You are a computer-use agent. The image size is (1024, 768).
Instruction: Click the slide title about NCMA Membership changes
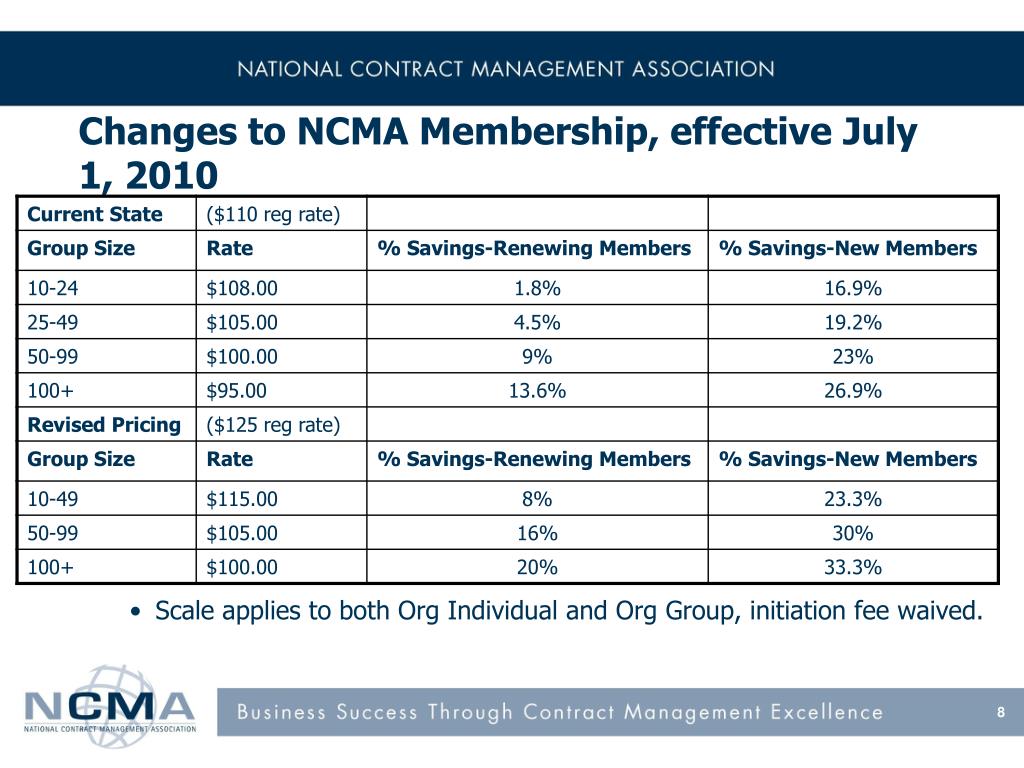(498, 153)
